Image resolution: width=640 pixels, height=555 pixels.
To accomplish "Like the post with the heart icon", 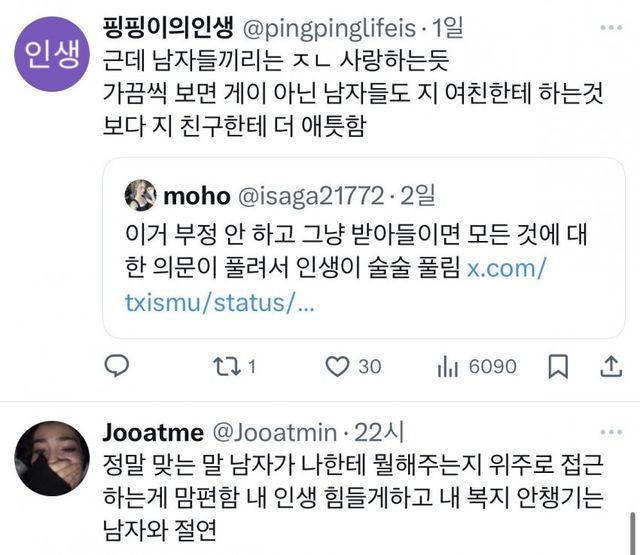I will tap(340, 367).
